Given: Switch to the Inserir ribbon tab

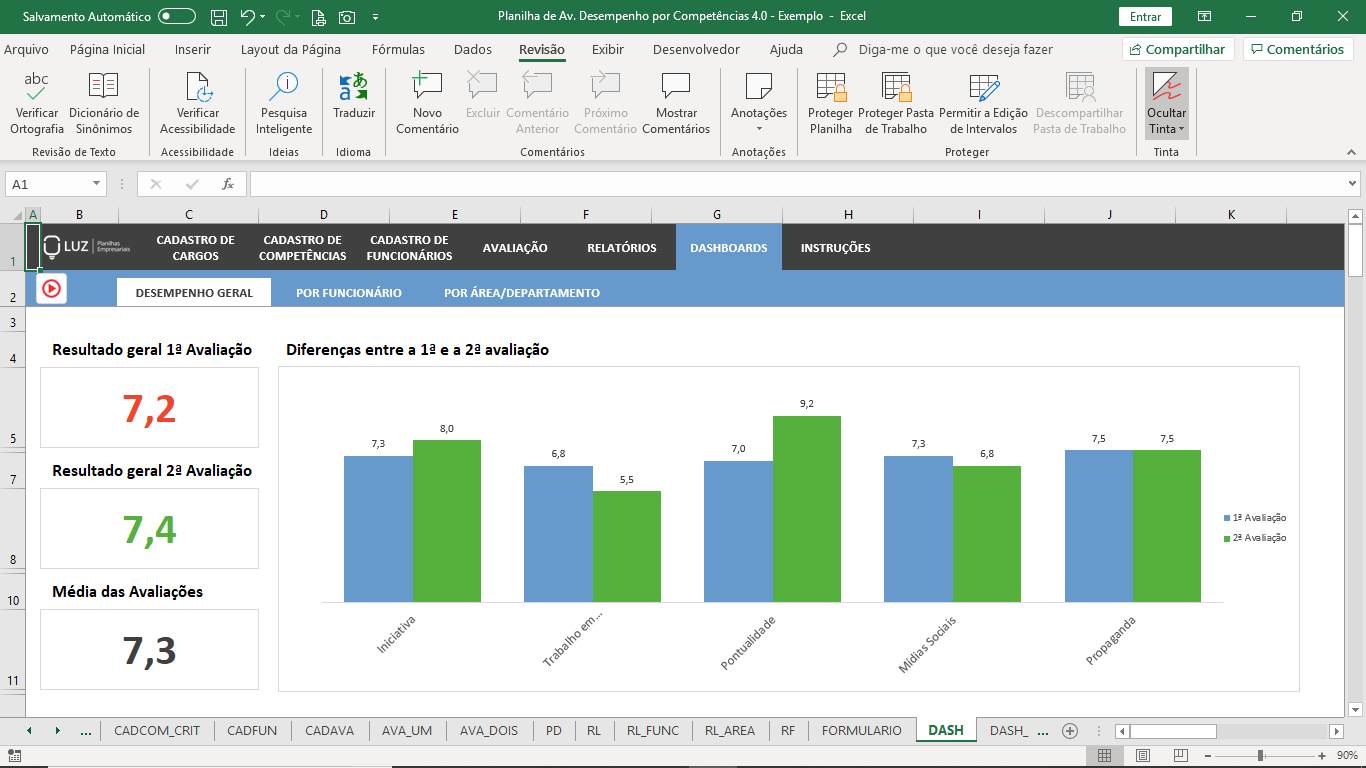Looking at the screenshot, I should coord(193,49).
